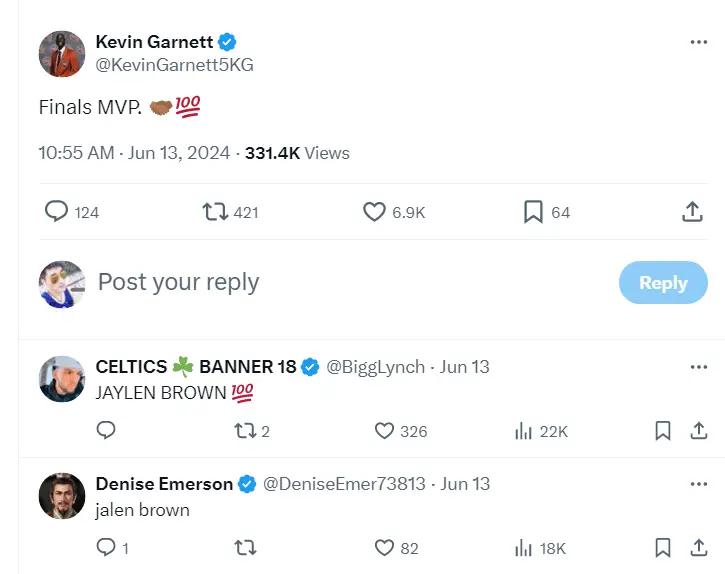The width and height of the screenshot is (725, 574).
Task: Share Denise Emerson's reply
Action: (699, 548)
